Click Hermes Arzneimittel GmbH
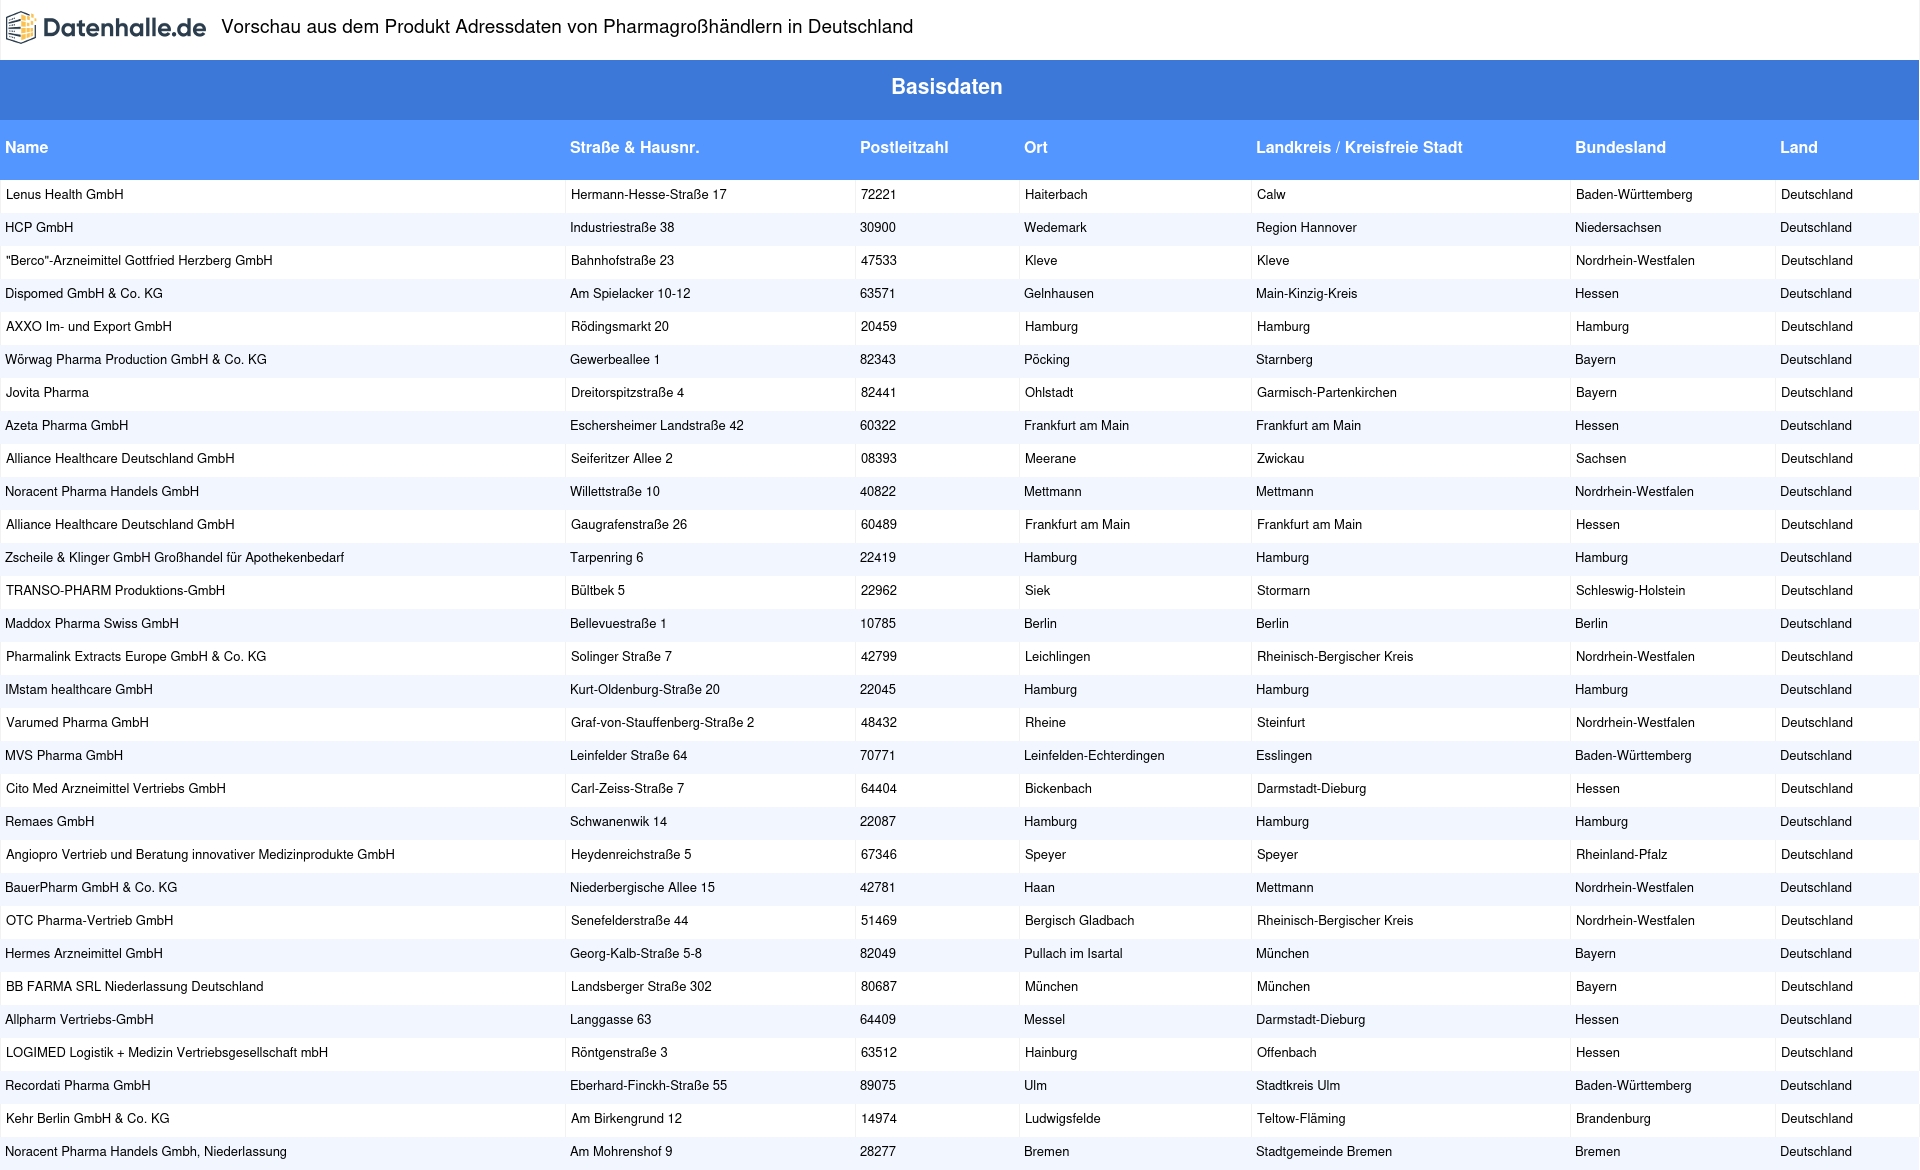 coord(84,953)
